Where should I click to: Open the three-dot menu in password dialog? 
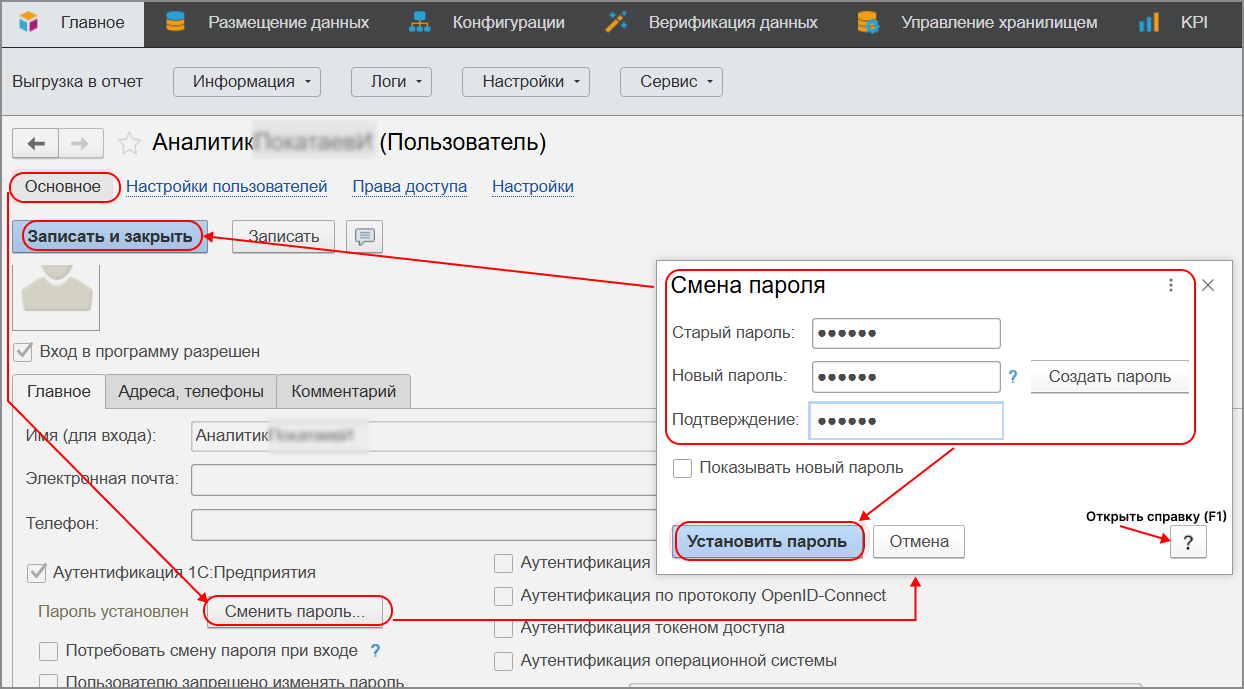pyautogui.click(x=1171, y=285)
